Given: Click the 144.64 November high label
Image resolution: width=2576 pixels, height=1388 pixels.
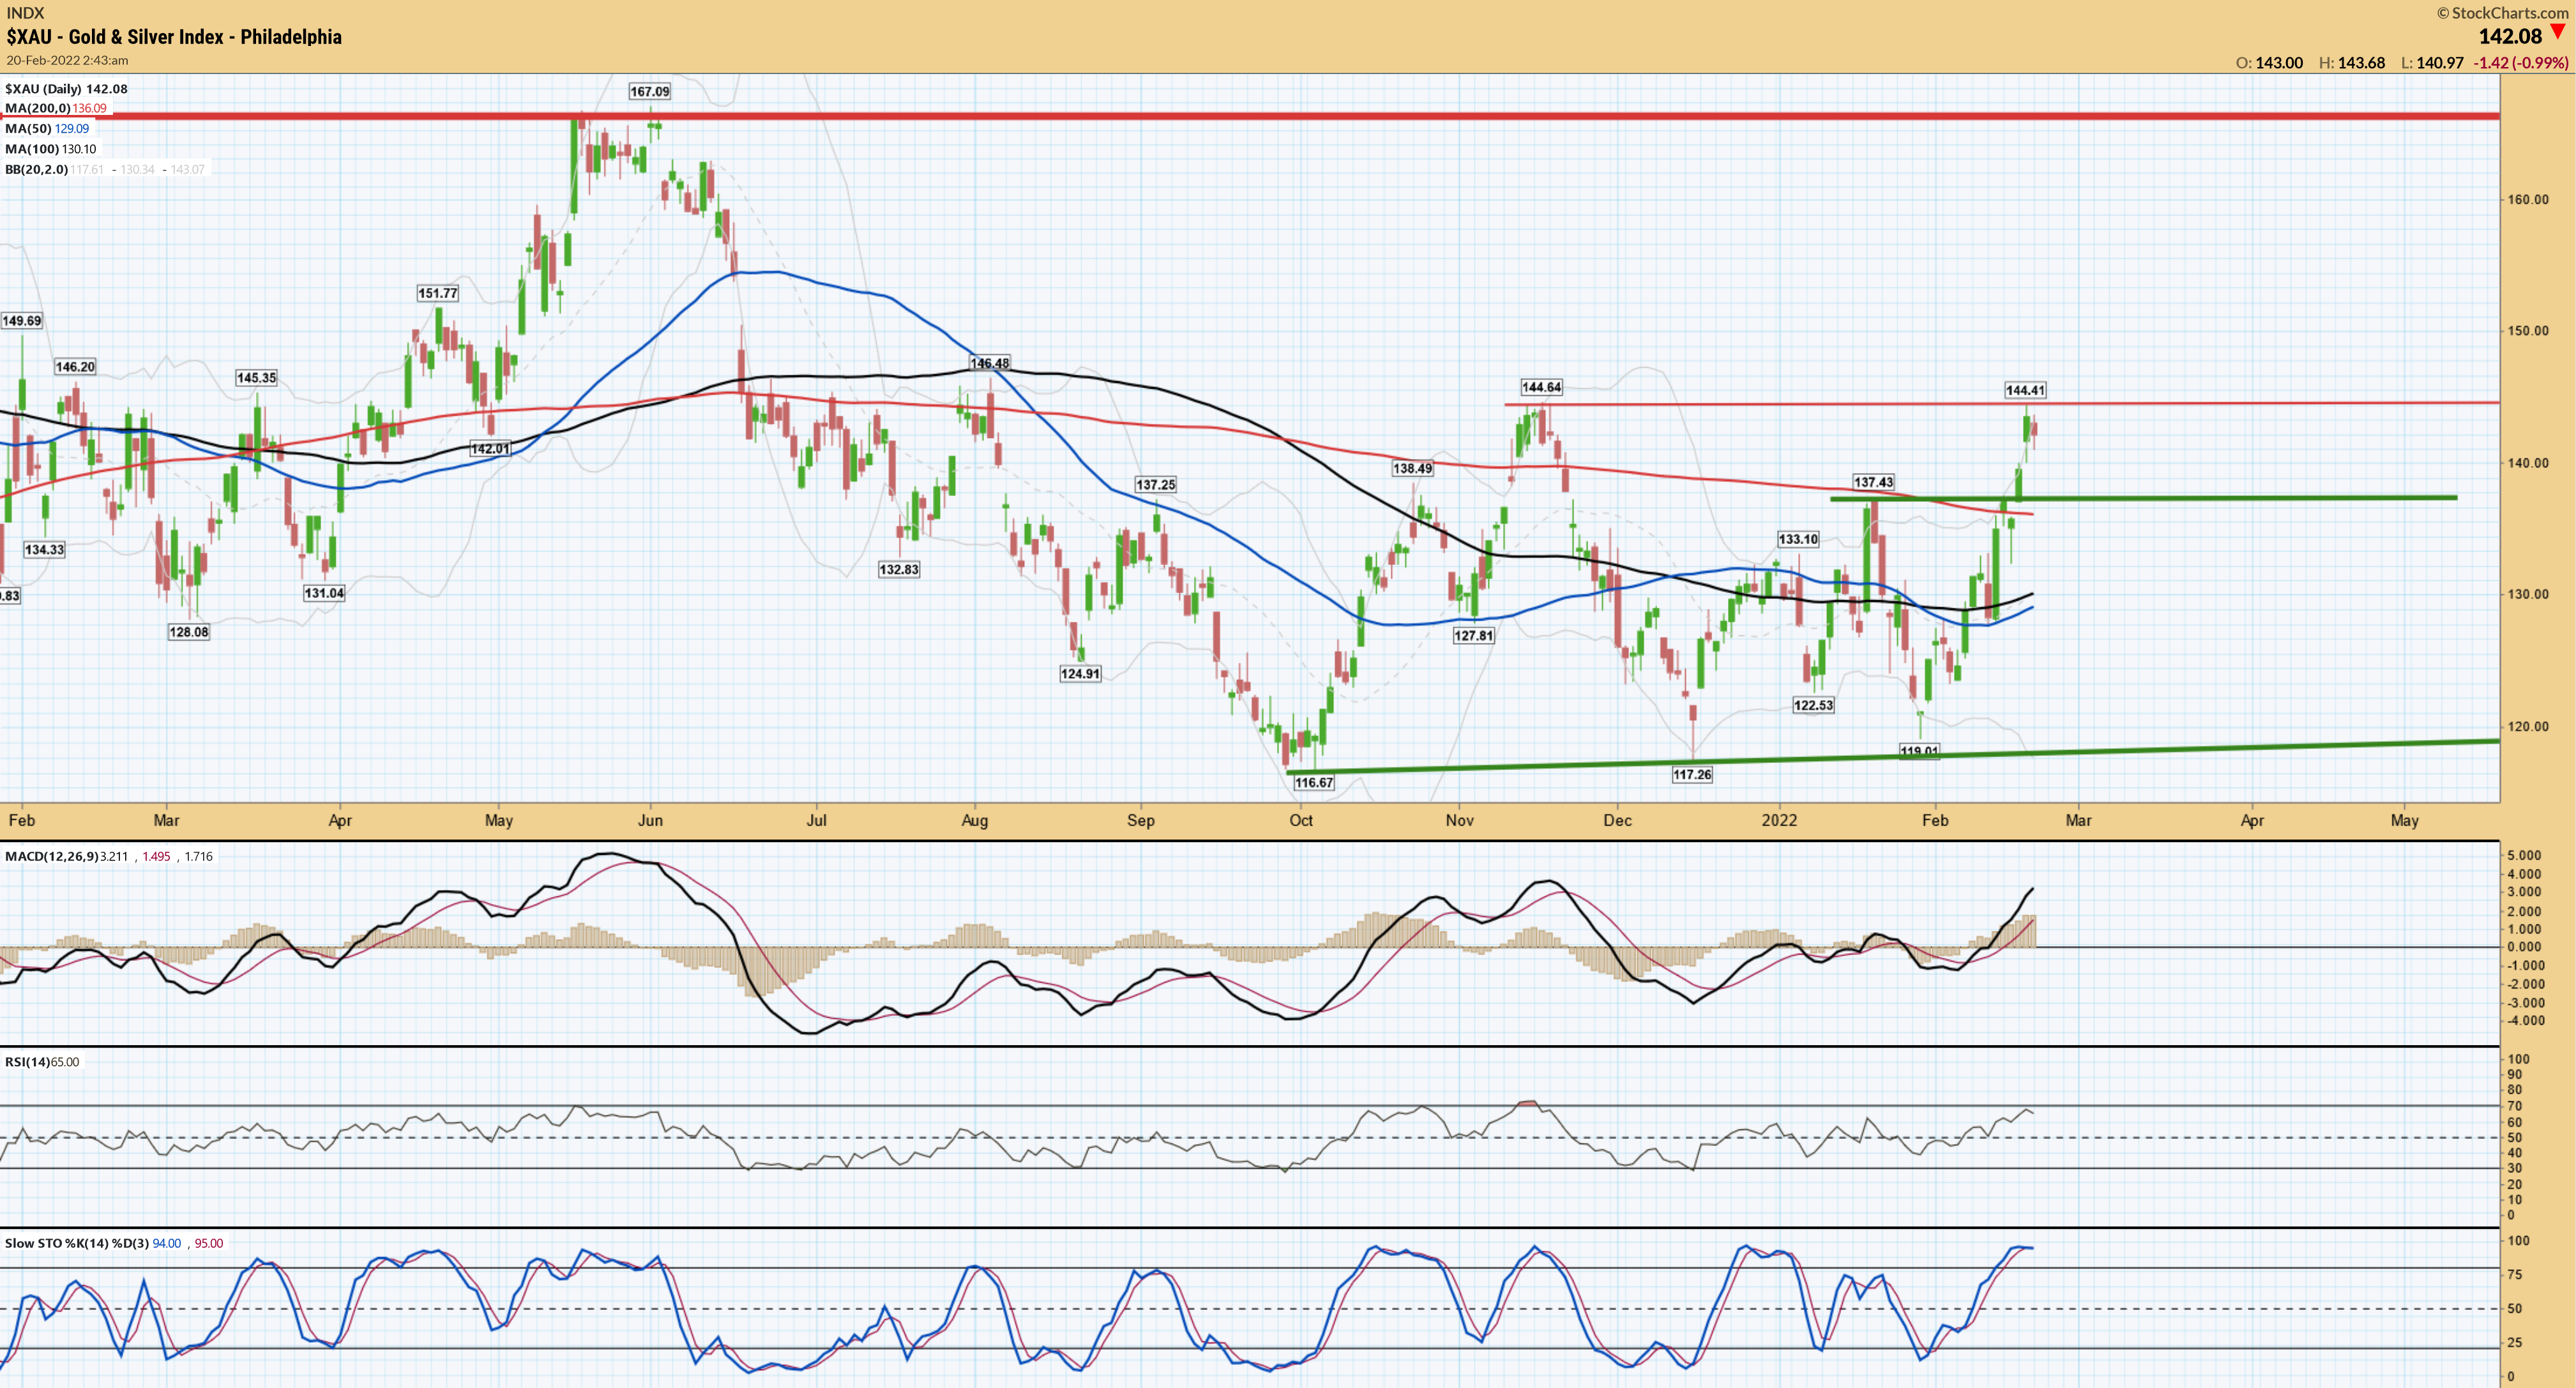Looking at the screenshot, I should click(1541, 387).
